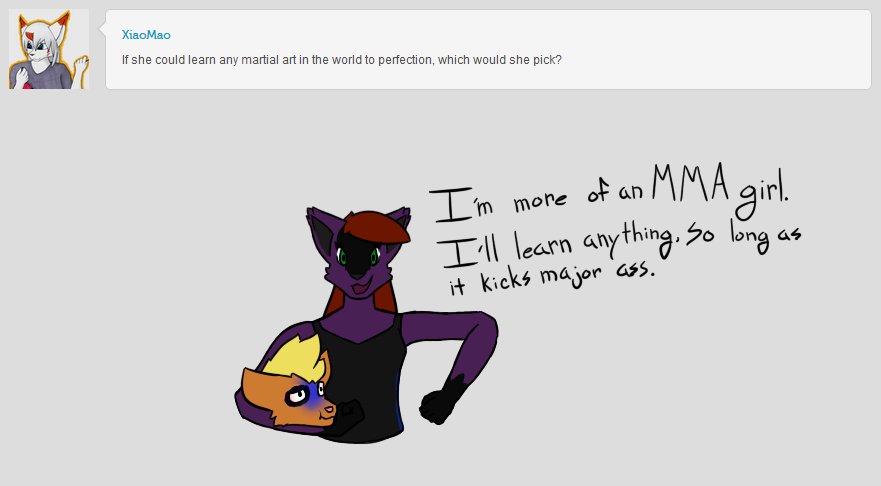Click the black tank top on the cat
Screen dimensions: 881x486
coord(362,382)
